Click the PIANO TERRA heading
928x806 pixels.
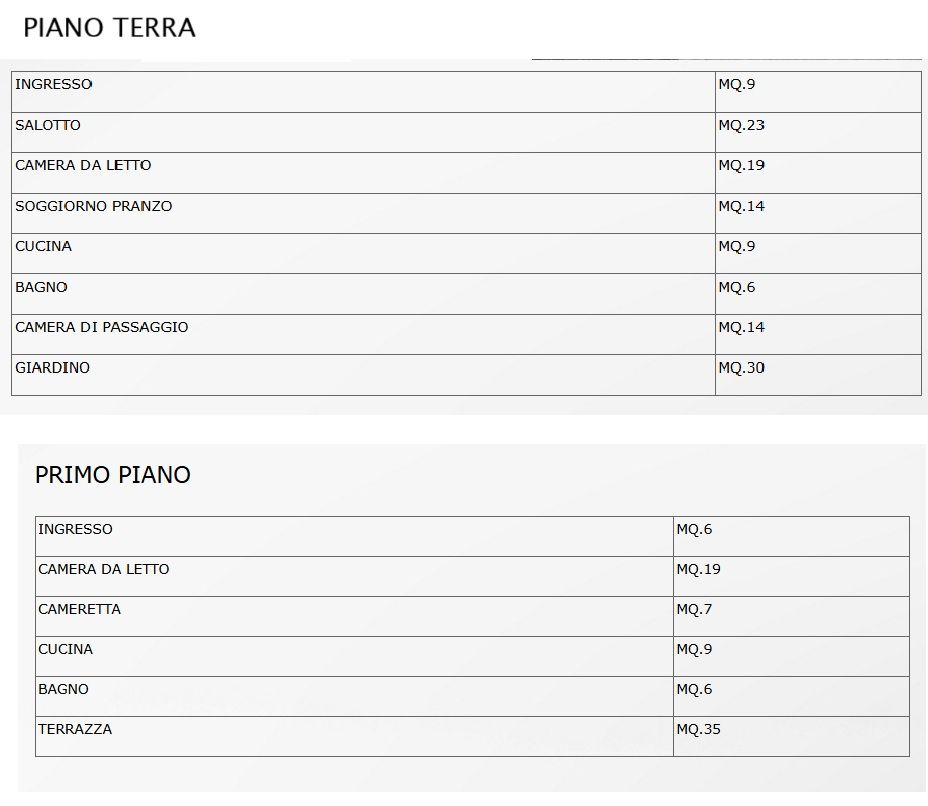pyautogui.click(x=109, y=28)
